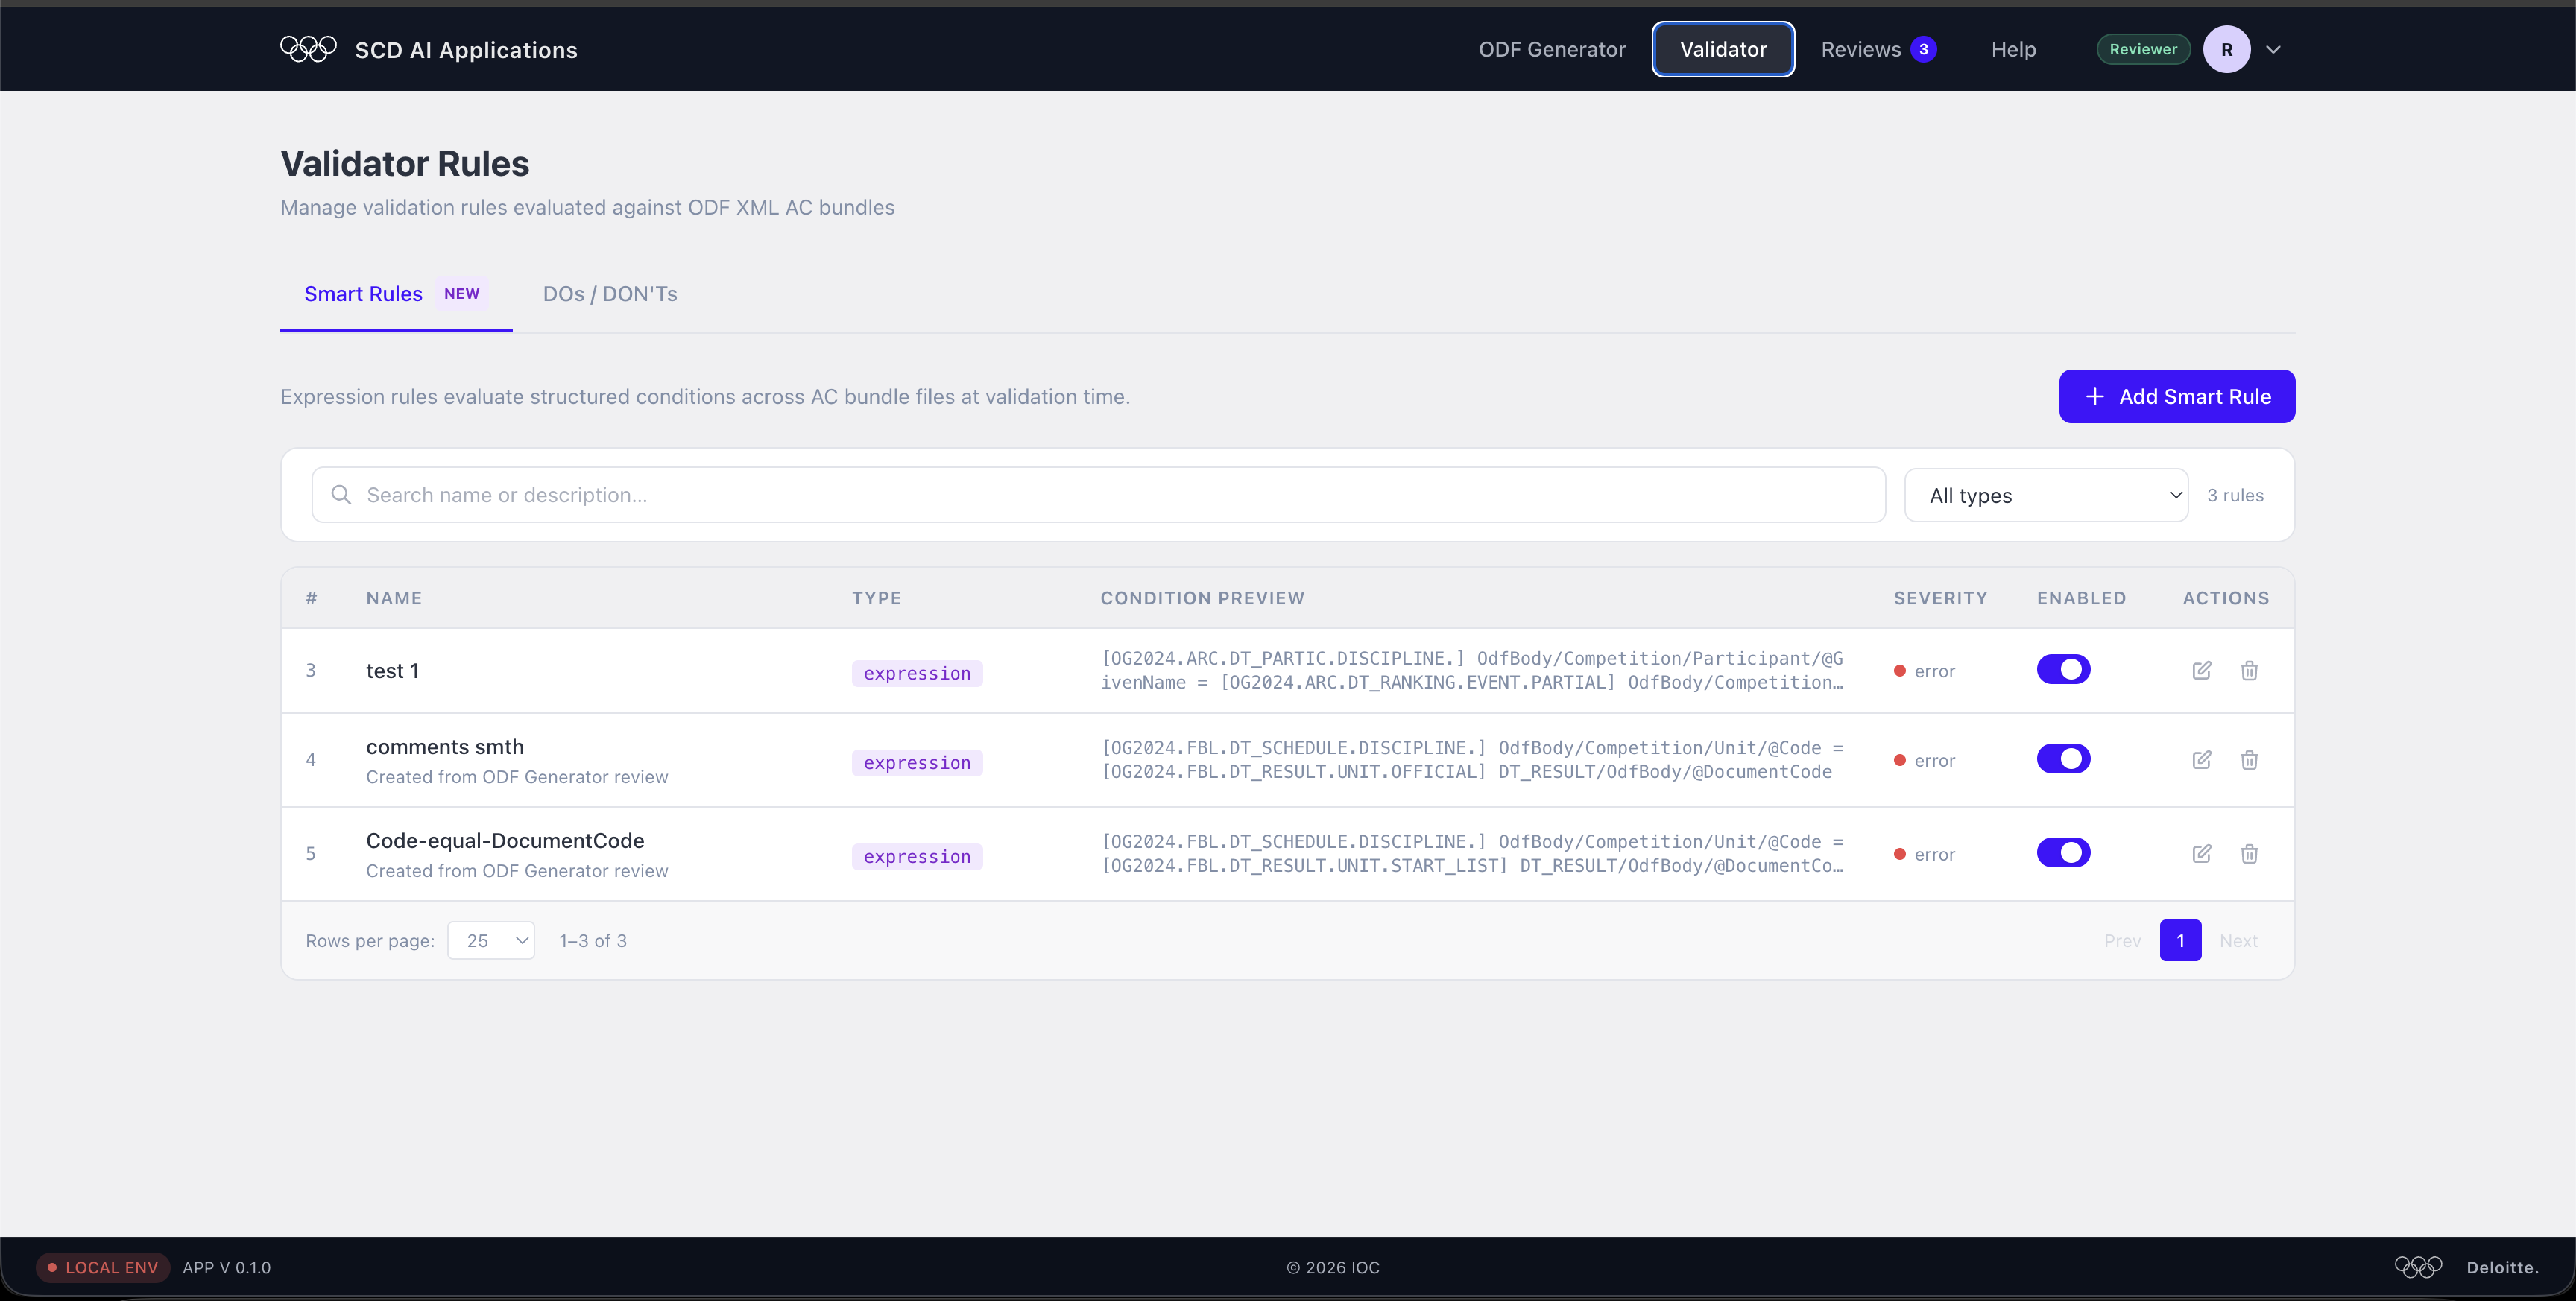Click the Reviews count badge
The height and width of the screenshot is (1301, 2576).
[1923, 49]
